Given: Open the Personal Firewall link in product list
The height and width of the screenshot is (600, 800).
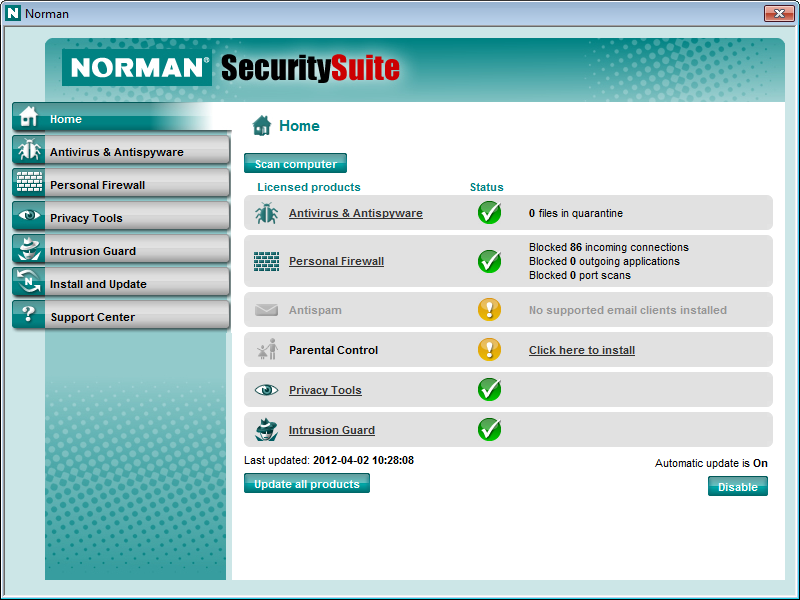Looking at the screenshot, I should tap(336, 261).
